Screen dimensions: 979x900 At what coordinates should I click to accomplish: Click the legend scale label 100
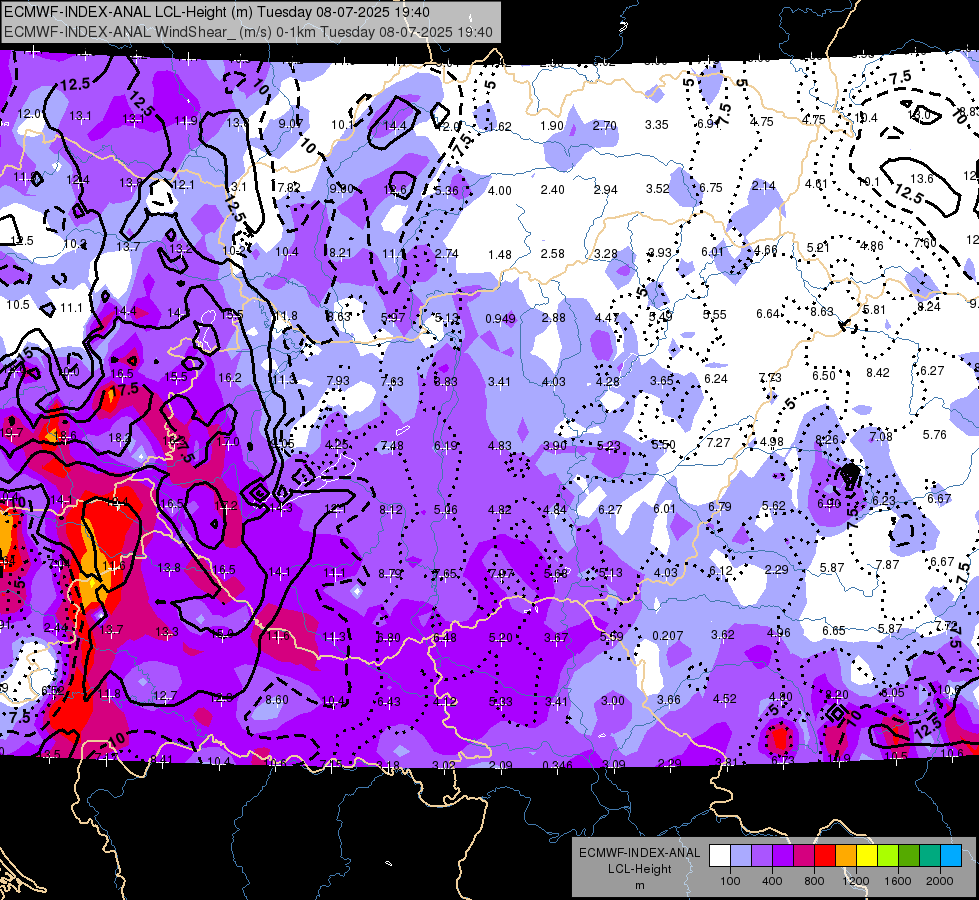(x=730, y=881)
